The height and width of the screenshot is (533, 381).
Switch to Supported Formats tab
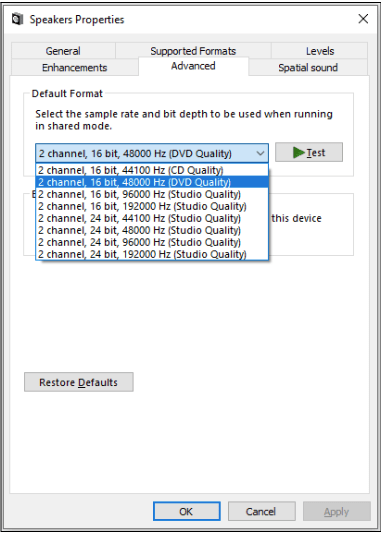tap(193, 51)
